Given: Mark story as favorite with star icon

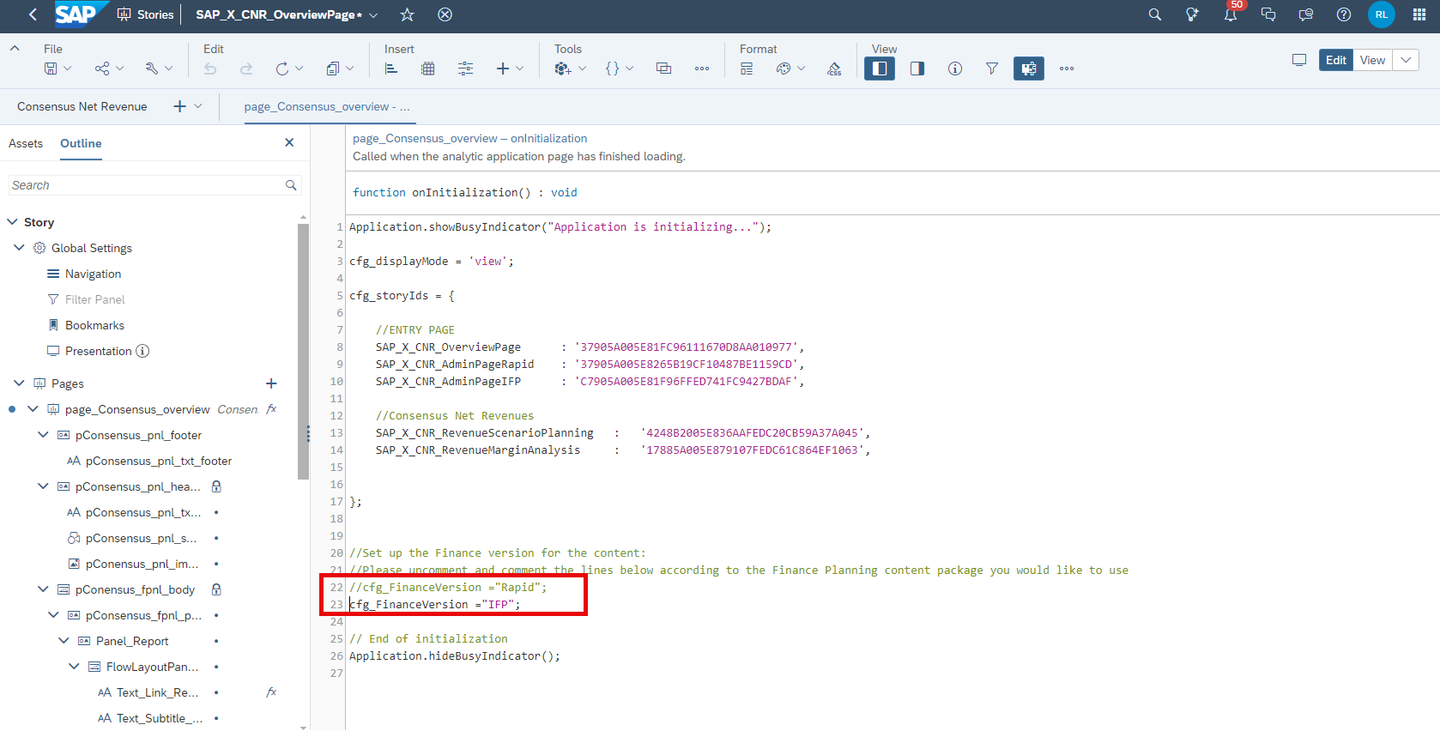Looking at the screenshot, I should (x=407, y=15).
